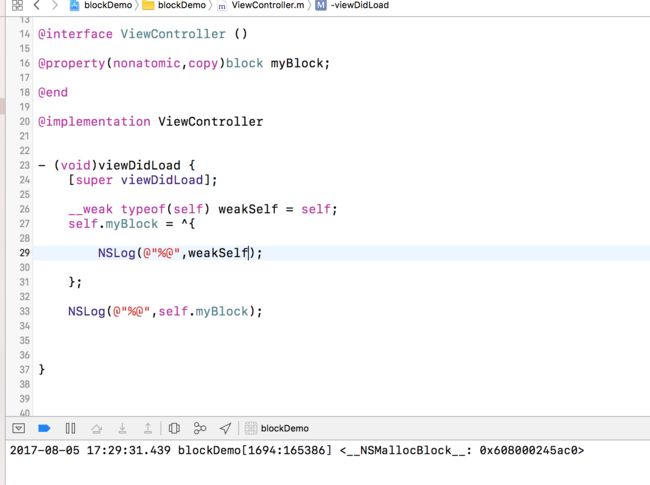
Task: Click "__weak typeof(self) weakSelf = self;" line
Action: tap(203, 209)
